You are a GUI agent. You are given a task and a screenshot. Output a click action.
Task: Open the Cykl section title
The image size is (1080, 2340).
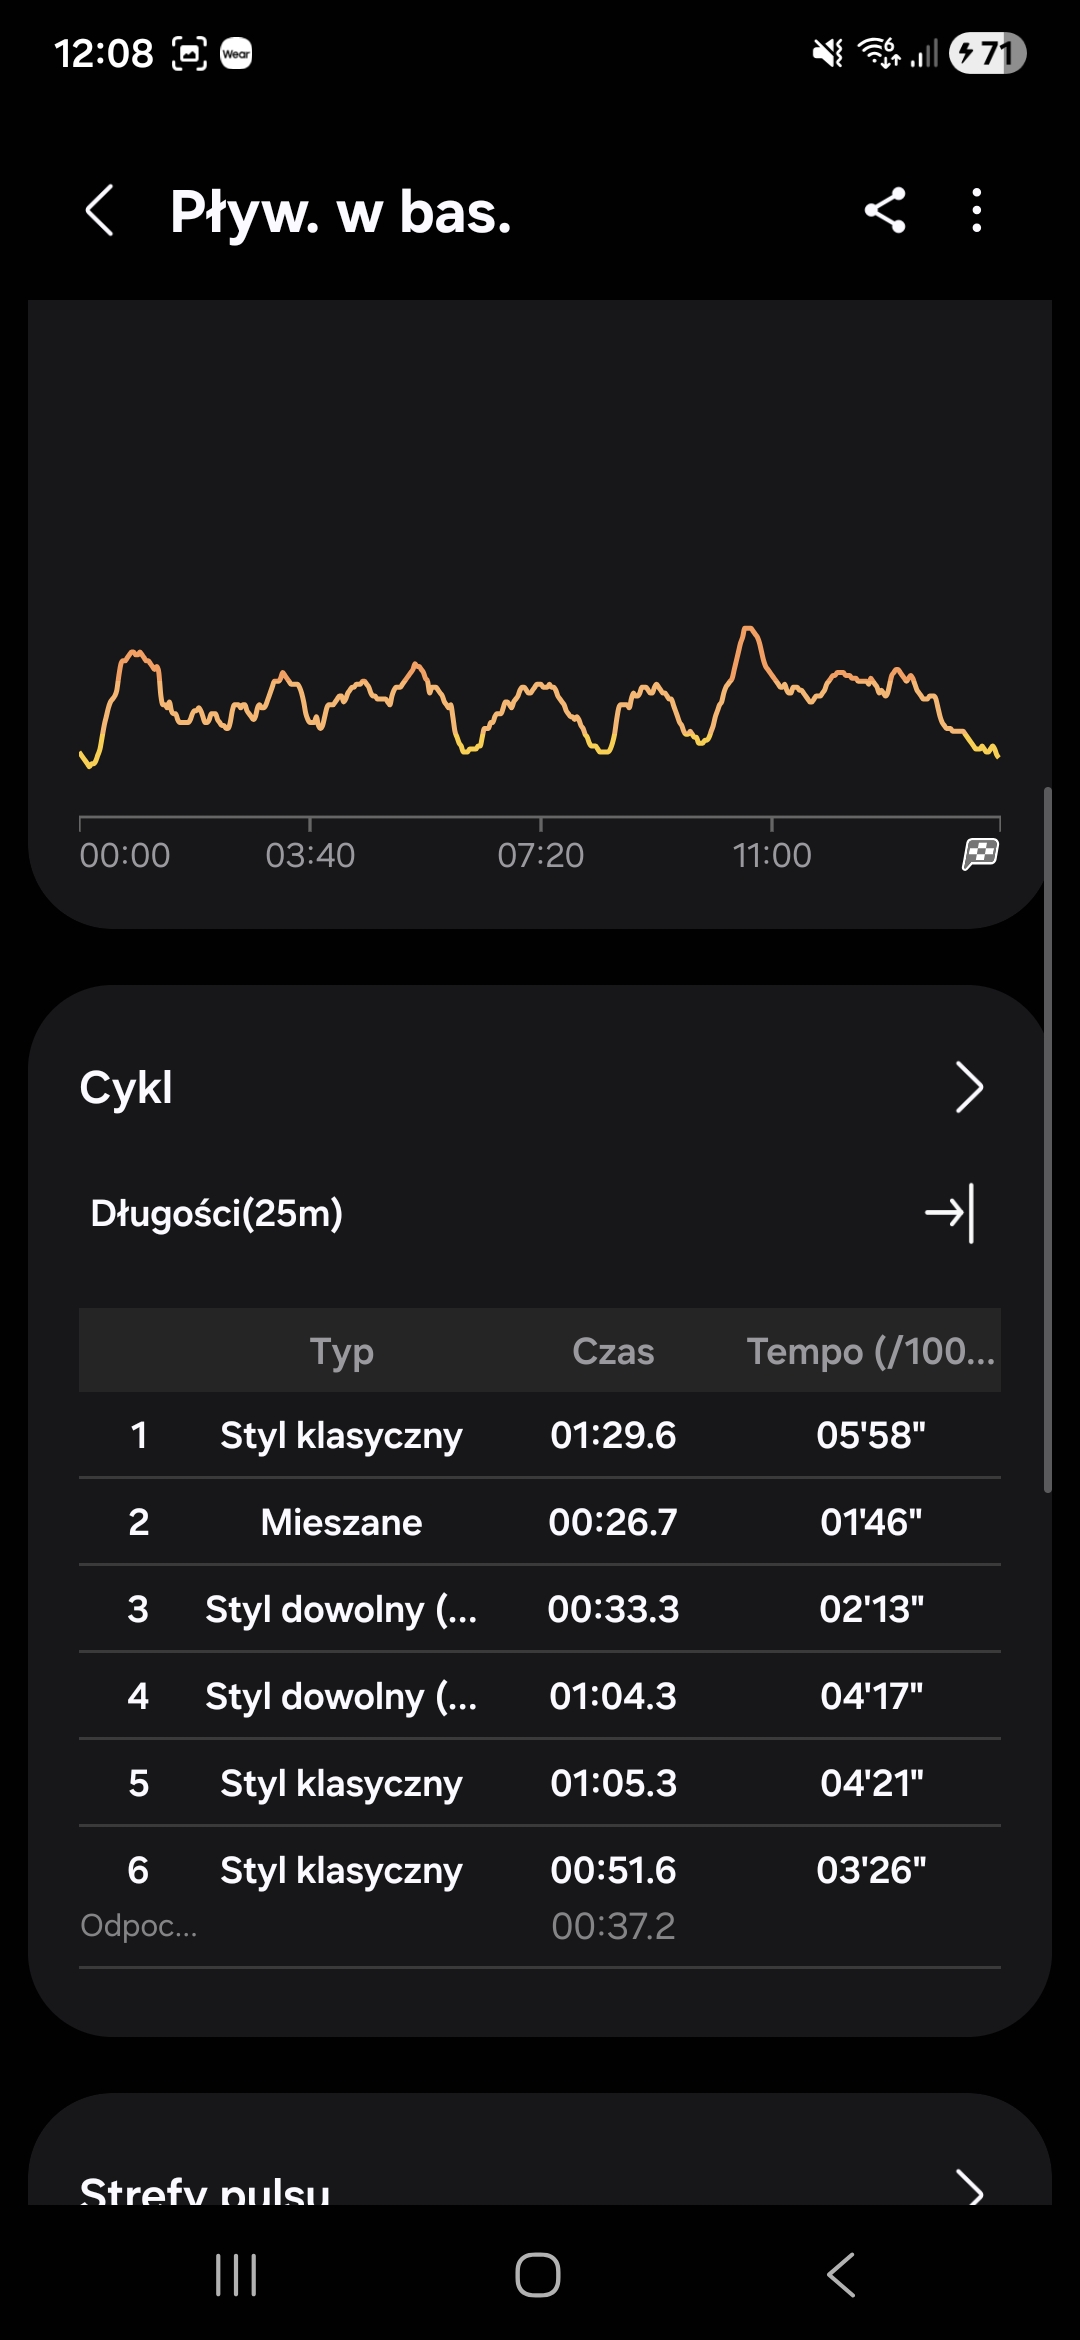tap(126, 1087)
